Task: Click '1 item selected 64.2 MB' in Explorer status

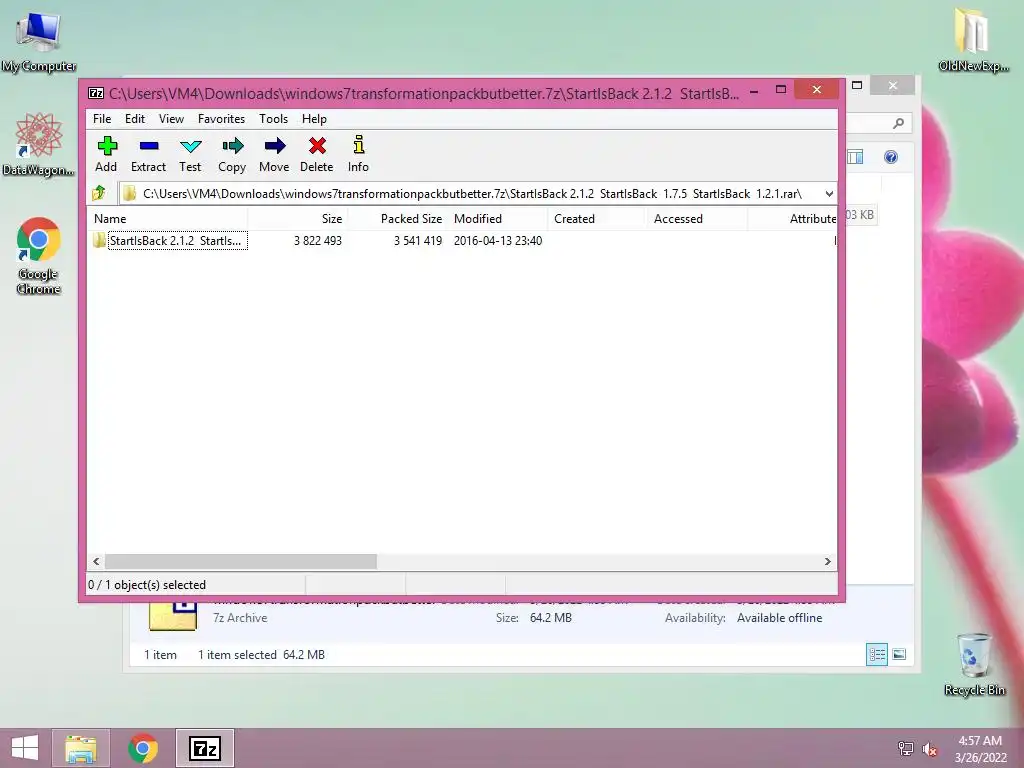Action: [x=261, y=655]
